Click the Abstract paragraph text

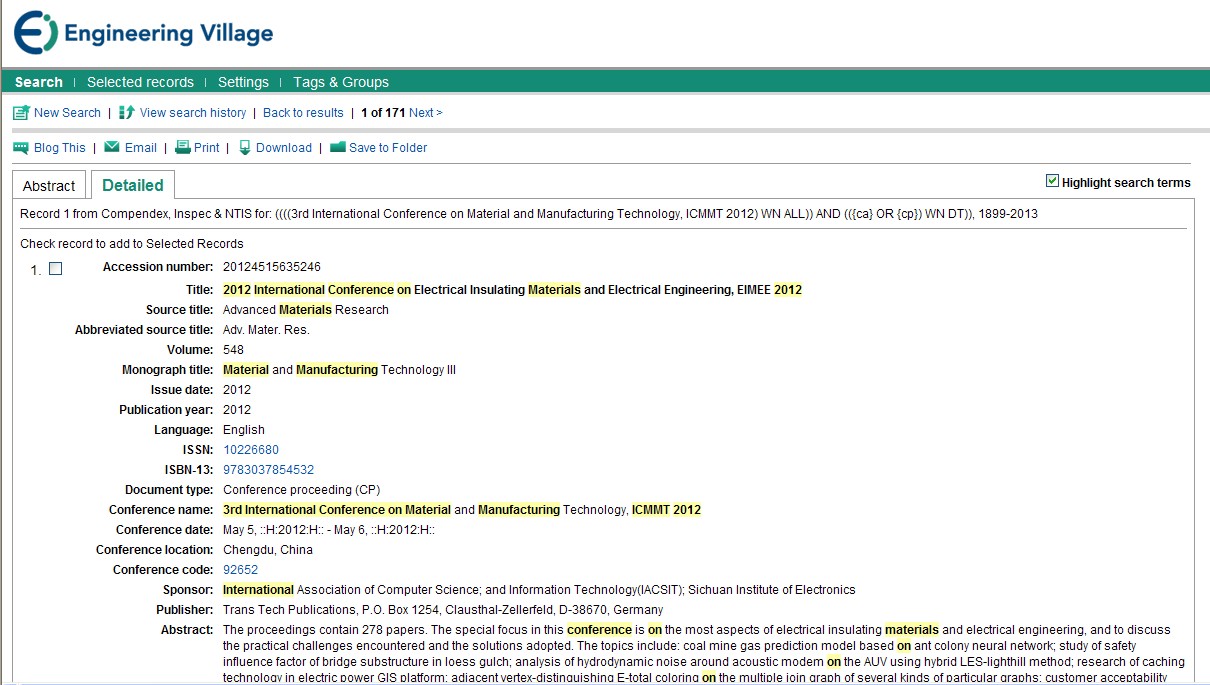click(704, 653)
